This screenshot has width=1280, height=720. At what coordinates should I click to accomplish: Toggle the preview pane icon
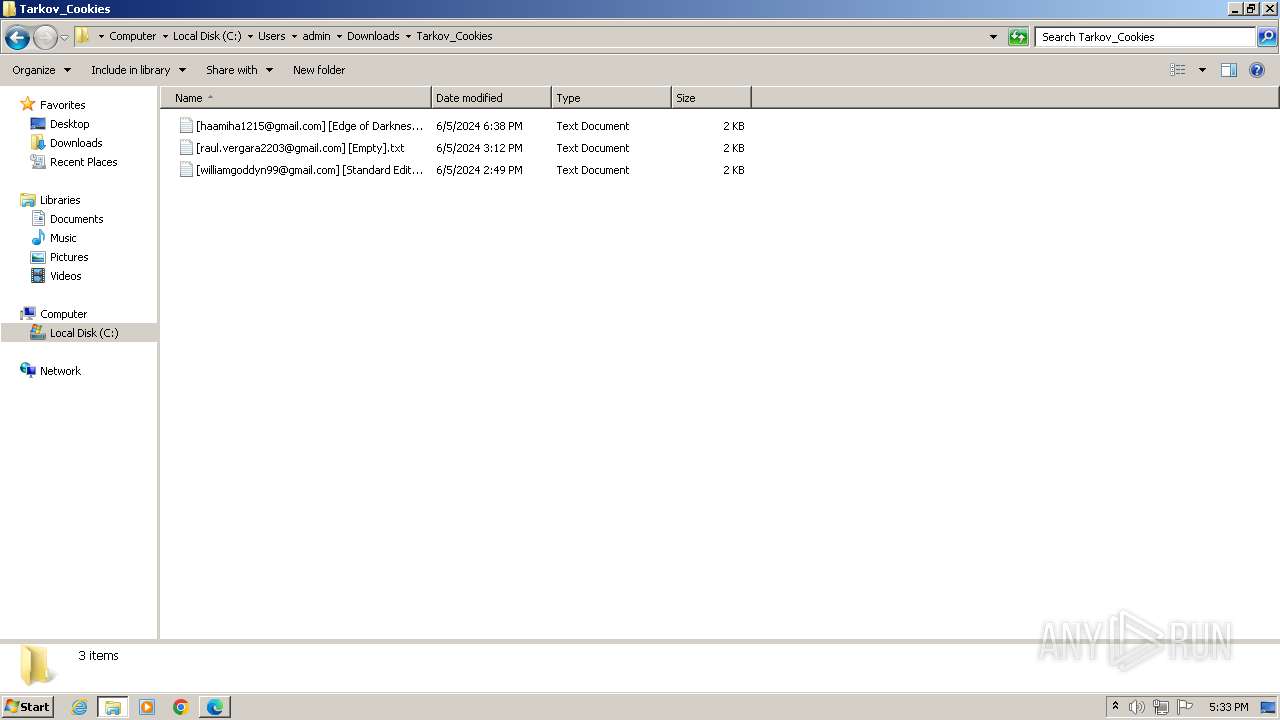1229,70
